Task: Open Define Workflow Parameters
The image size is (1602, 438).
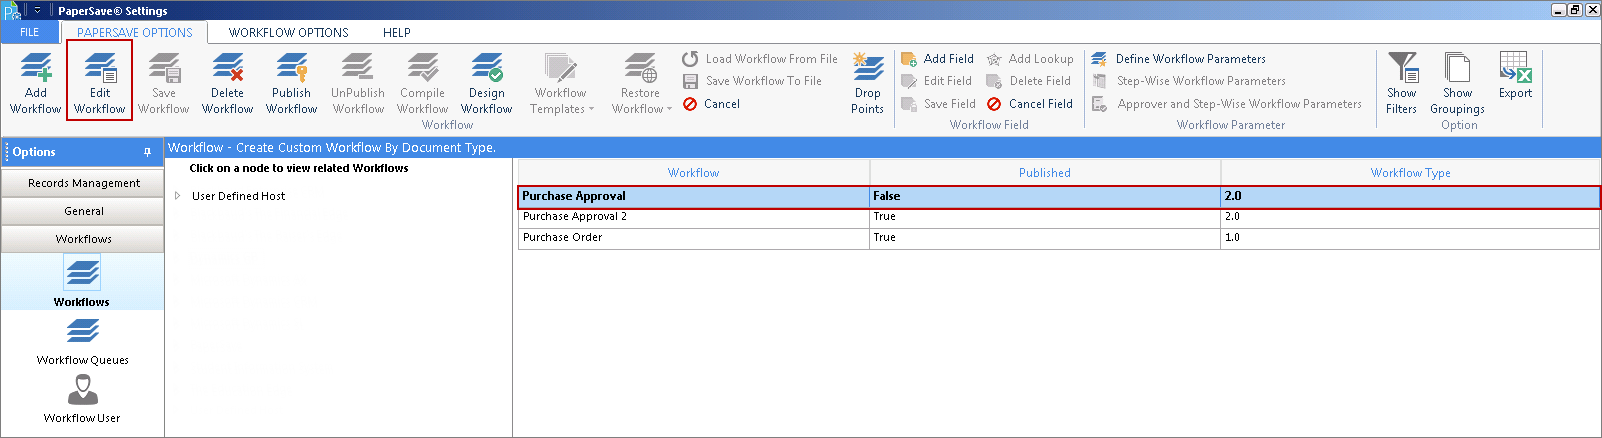Action: 1178,59
